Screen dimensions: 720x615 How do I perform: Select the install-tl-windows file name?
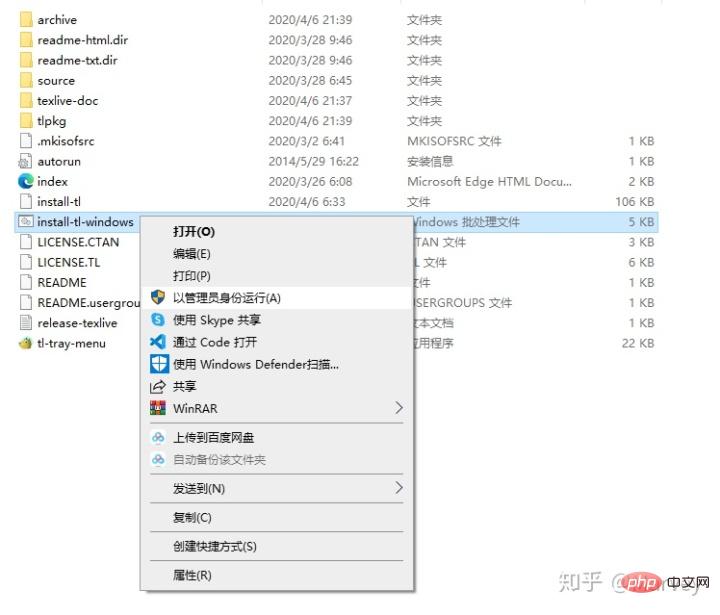[x=85, y=222]
